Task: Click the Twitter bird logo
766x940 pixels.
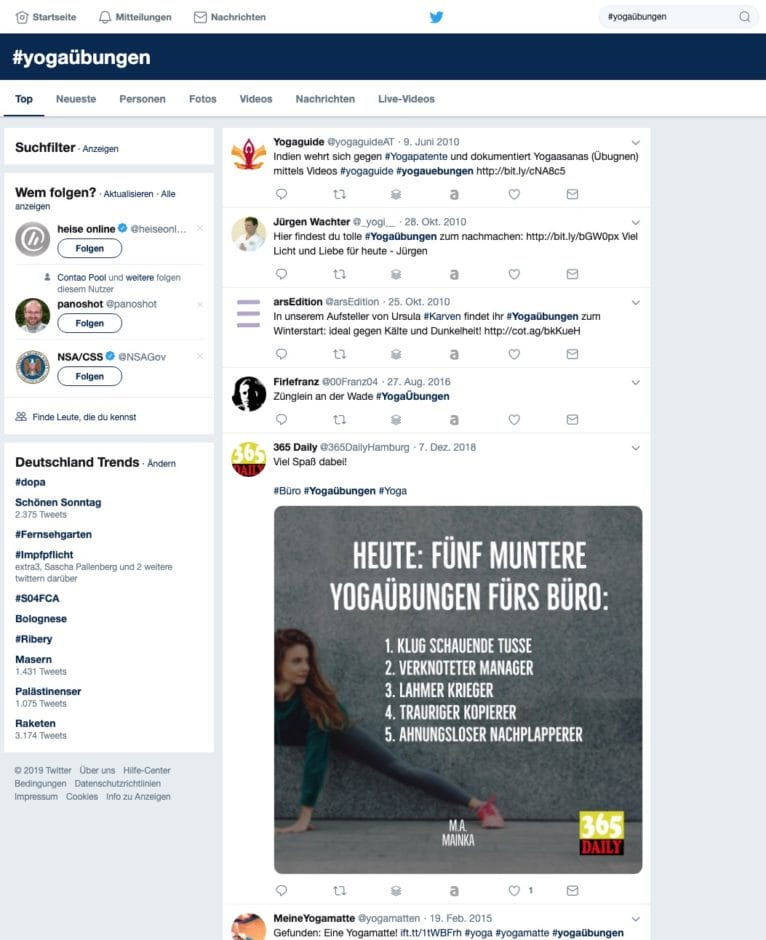Action: [x=436, y=17]
